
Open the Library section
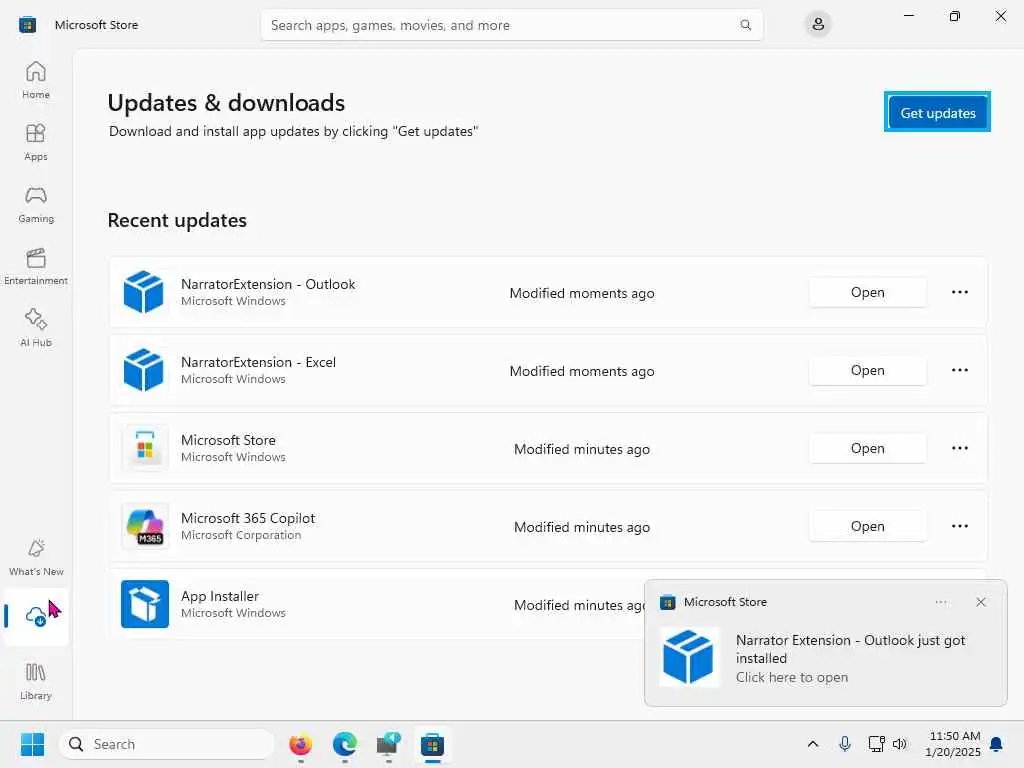(35, 681)
